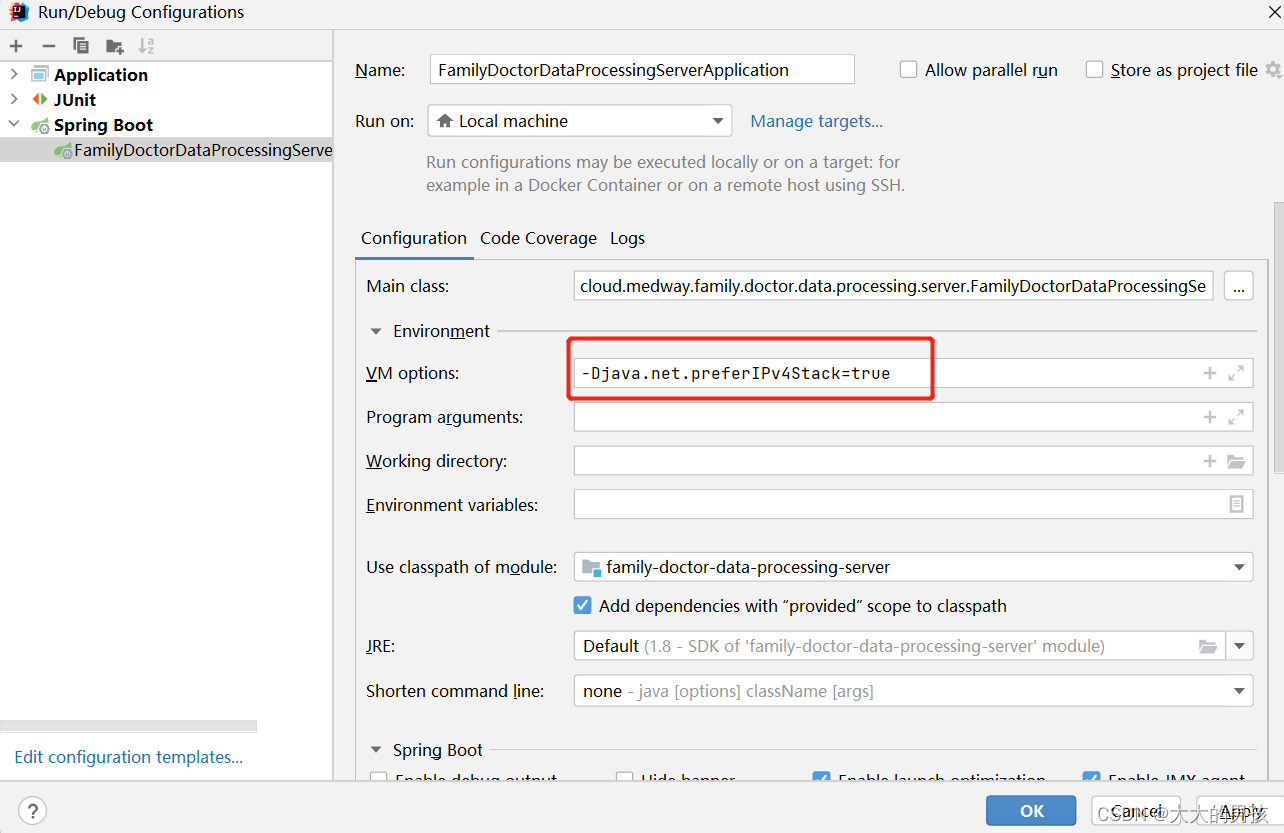Add a new run configuration
Image resolution: width=1284 pixels, height=833 pixels.
tap(15, 45)
